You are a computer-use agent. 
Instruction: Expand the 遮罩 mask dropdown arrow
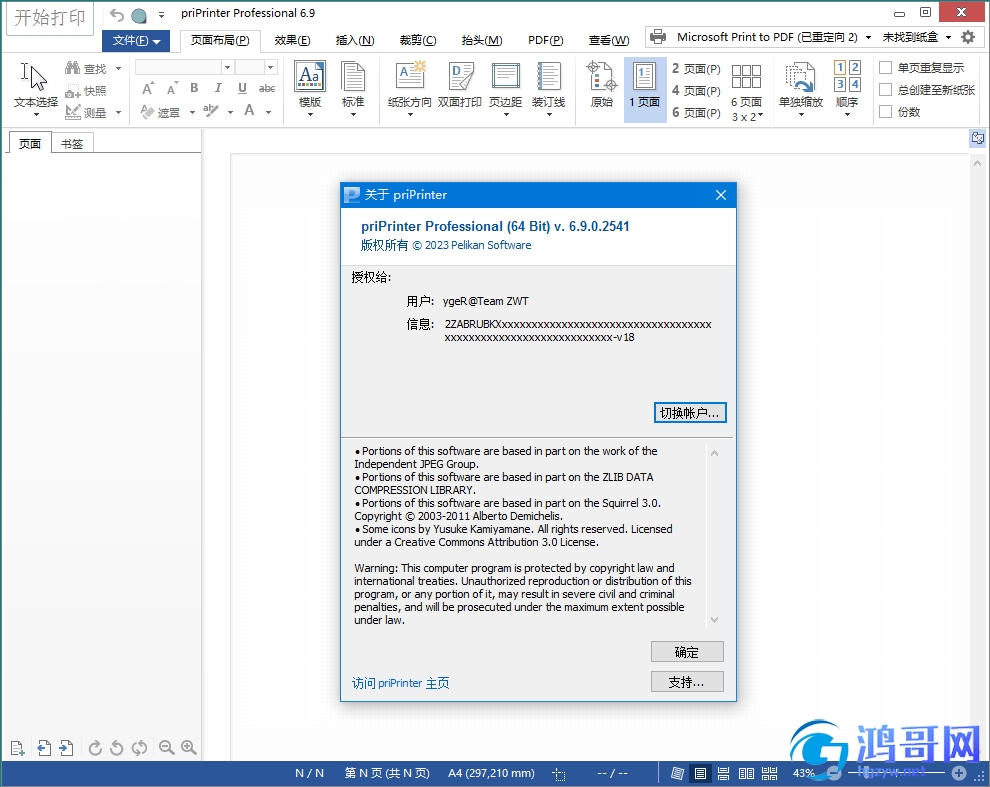(x=192, y=112)
